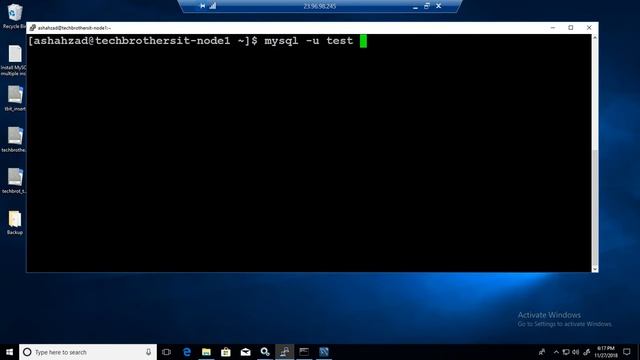Launch Microsoft Edge from taskbar
The image size is (640, 360).
187,352
